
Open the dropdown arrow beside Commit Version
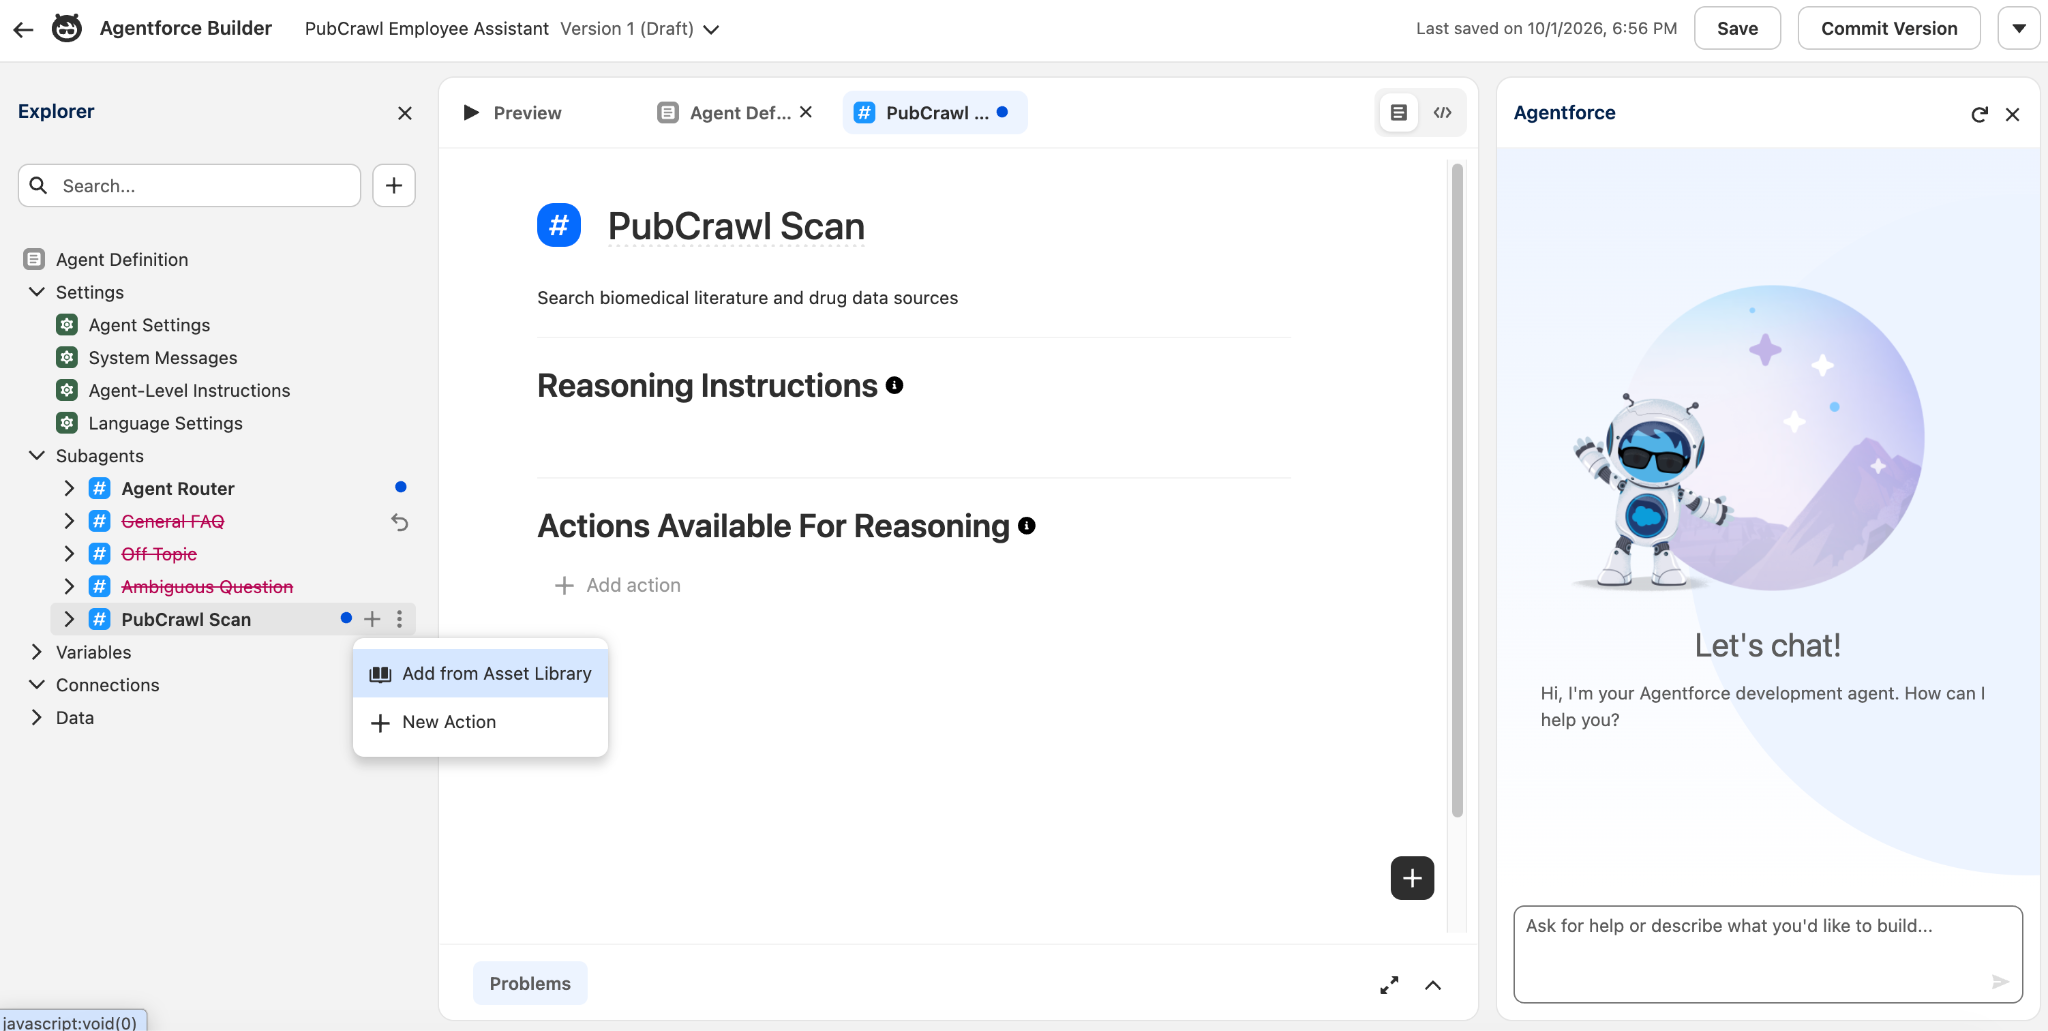coord(2019,28)
